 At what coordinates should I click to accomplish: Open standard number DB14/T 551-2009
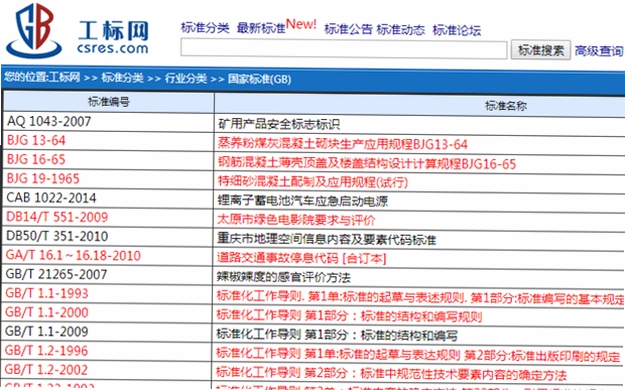[57, 217]
